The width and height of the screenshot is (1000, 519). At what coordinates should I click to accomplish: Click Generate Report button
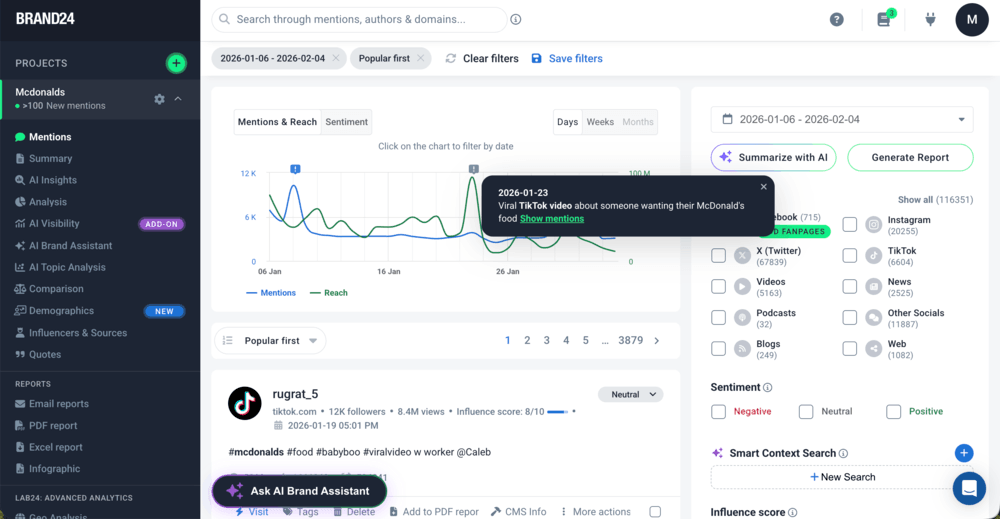910,157
